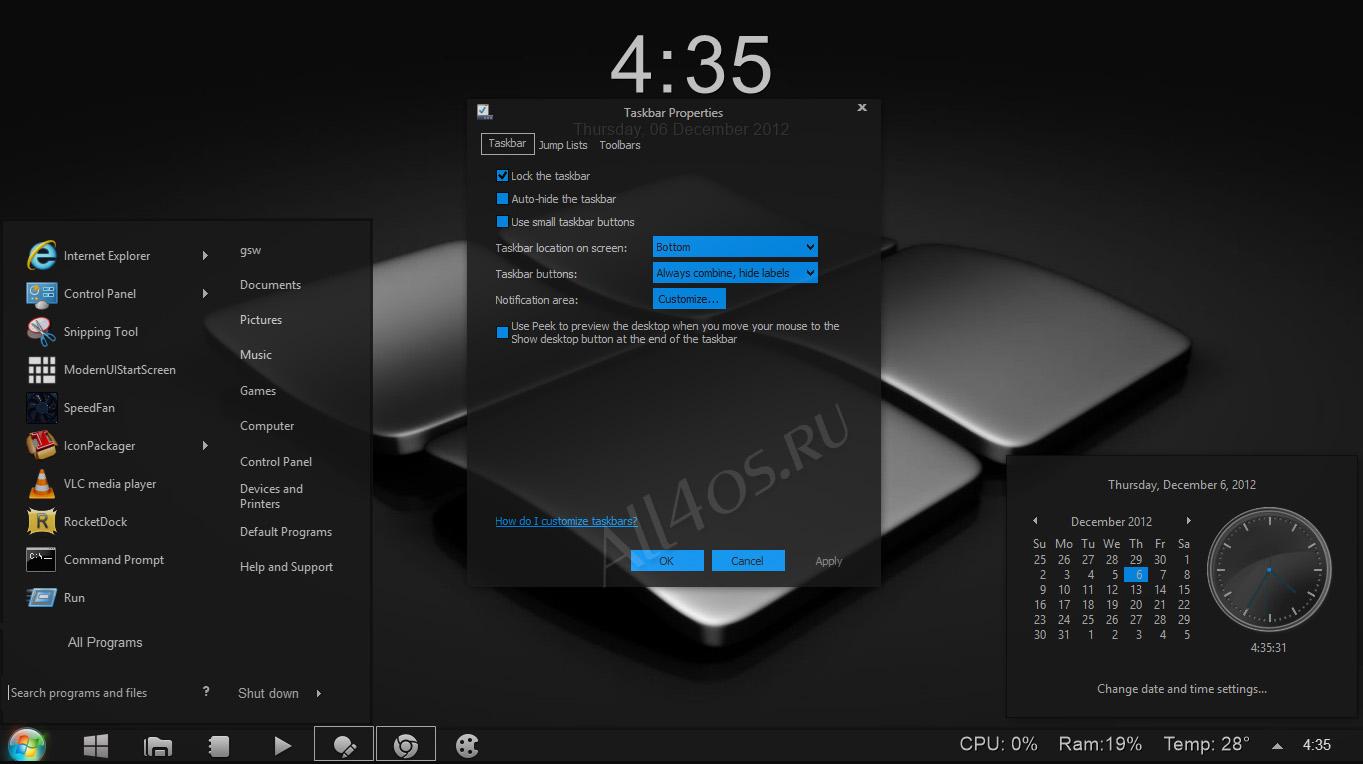1363x764 pixels.
Task: Click the notes scroll taskbar icon
Action: click(x=219, y=746)
